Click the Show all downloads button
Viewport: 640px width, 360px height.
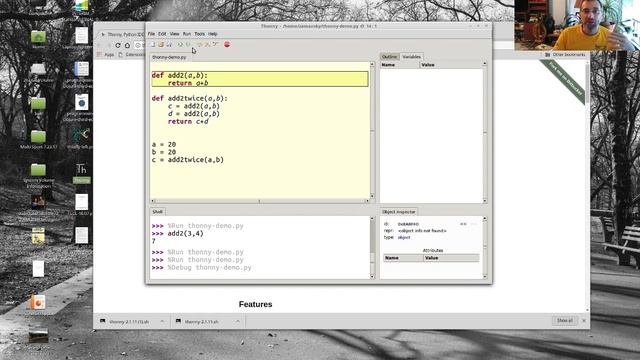click(564, 321)
